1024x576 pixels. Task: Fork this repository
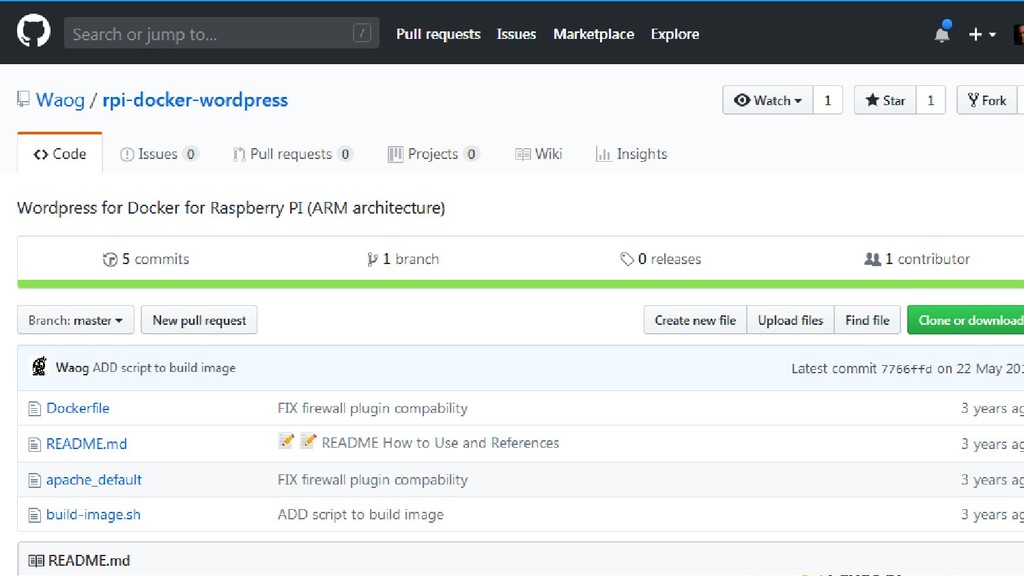click(x=987, y=100)
